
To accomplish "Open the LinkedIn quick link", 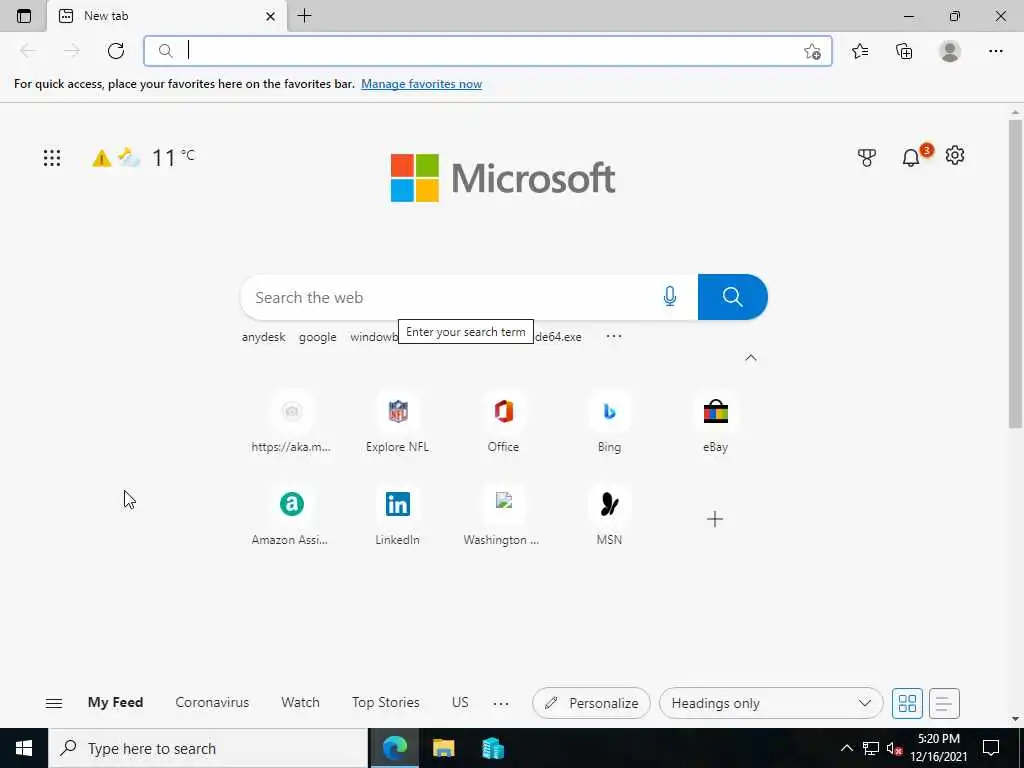I will click(x=397, y=516).
